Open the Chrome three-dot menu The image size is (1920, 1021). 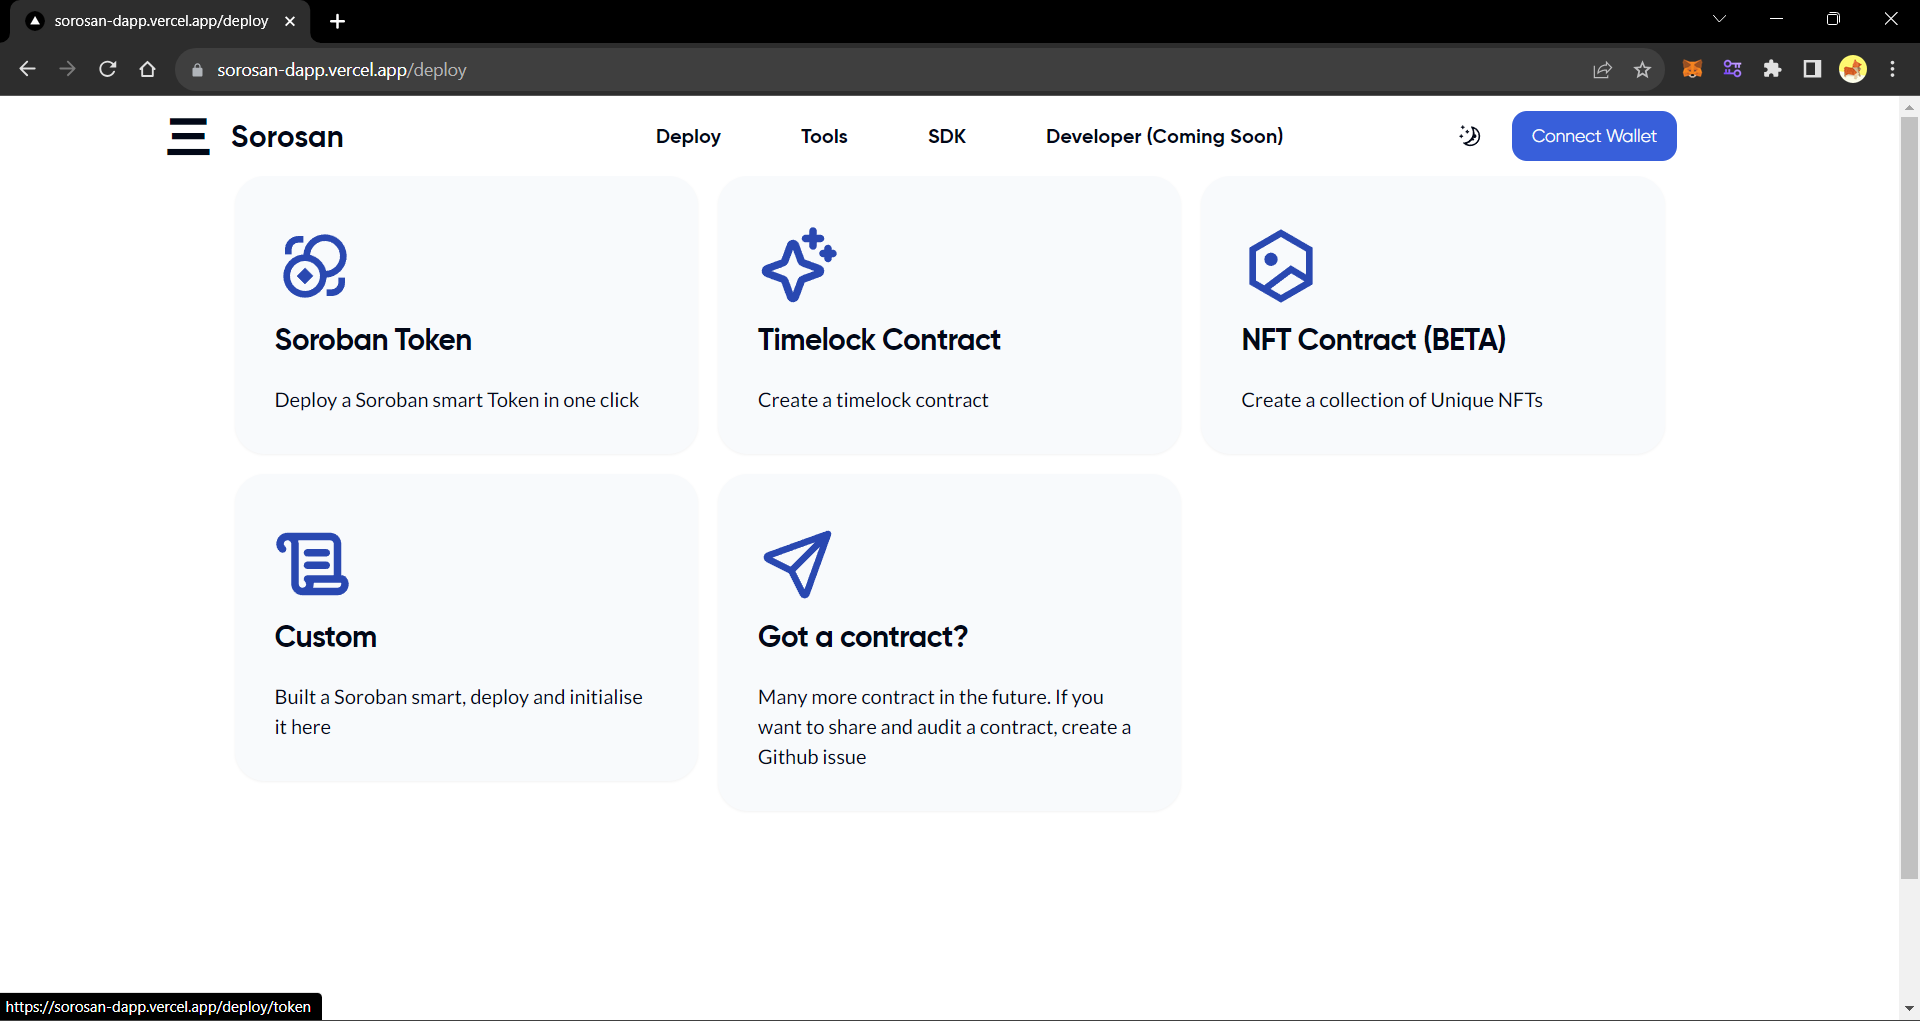pyautogui.click(x=1893, y=69)
